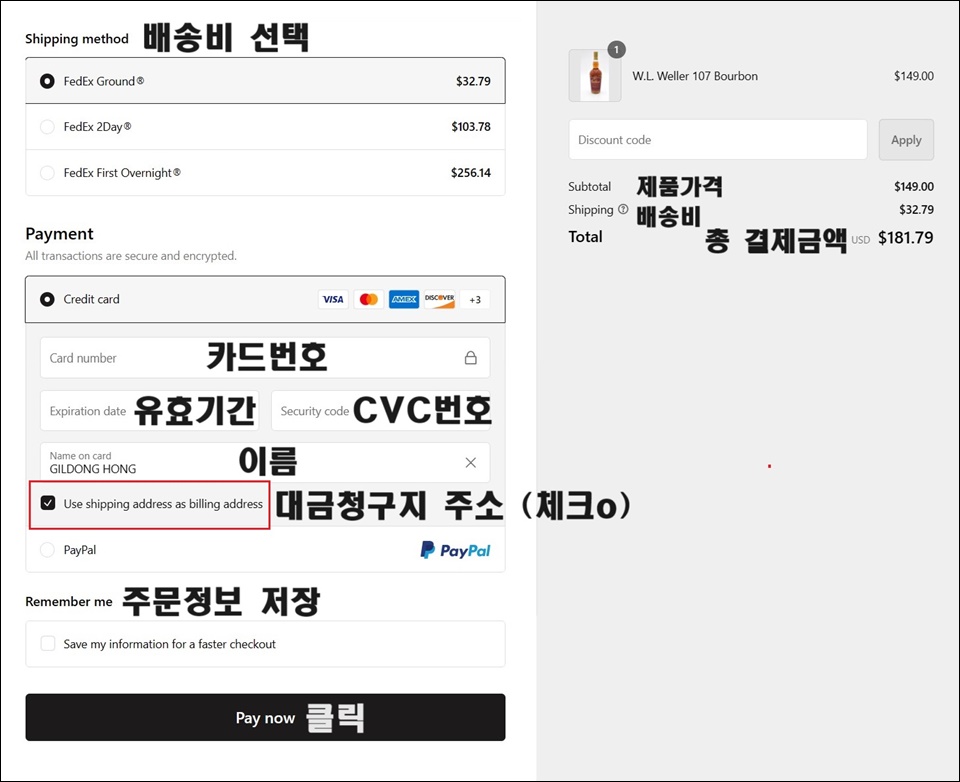Click the All transactions are secure text
Image resolution: width=960 pixels, height=782 pixels.
click(x=130, y=255)
